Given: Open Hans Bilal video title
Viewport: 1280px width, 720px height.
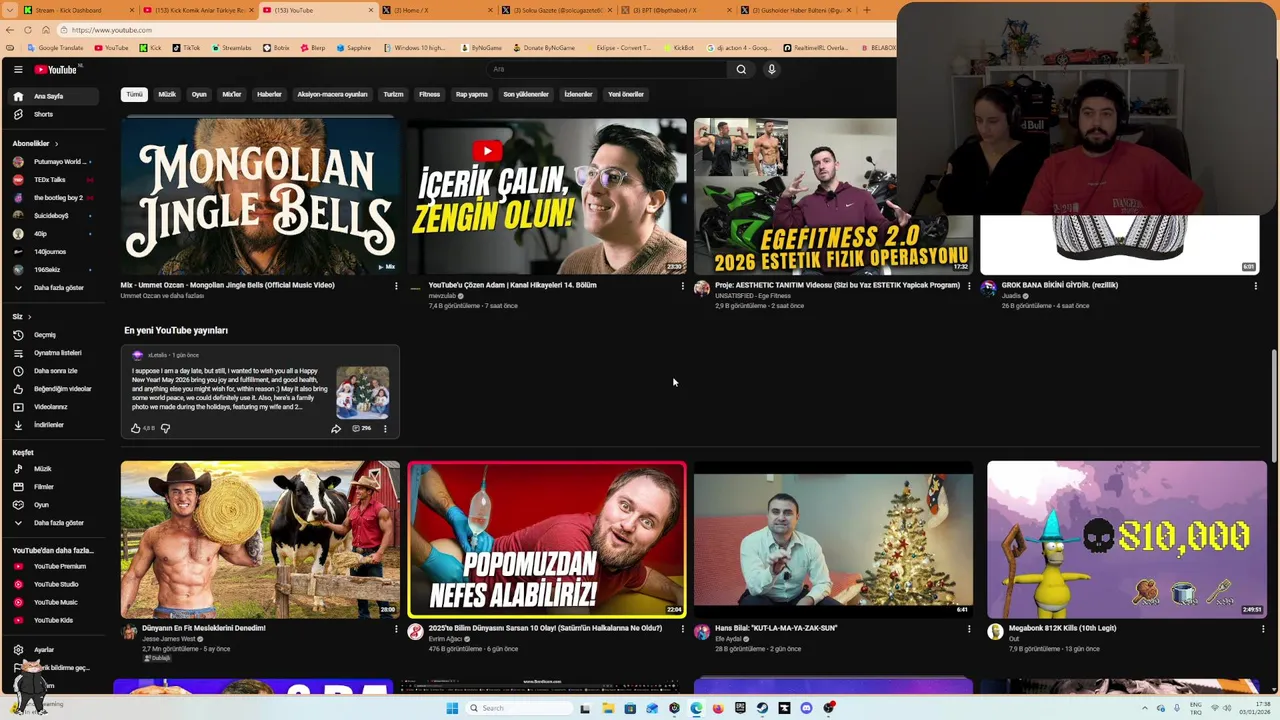Looking at the screenshot, I should coord(776,628).
